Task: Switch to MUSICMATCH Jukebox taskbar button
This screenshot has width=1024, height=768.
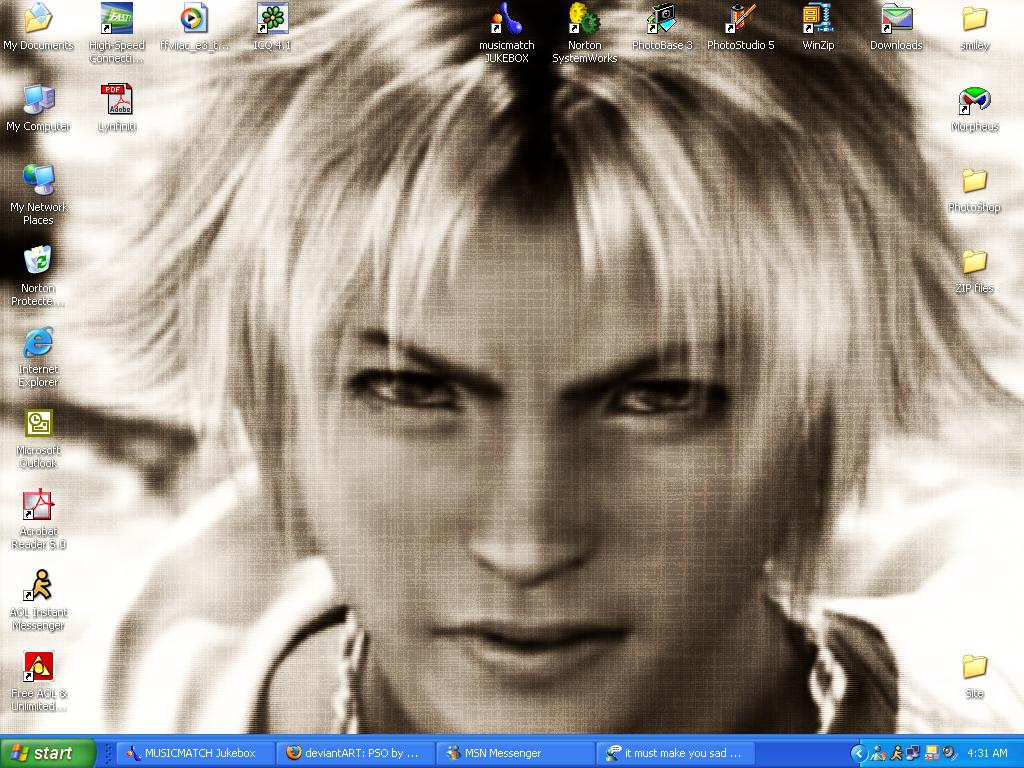Action: (193, 753)
